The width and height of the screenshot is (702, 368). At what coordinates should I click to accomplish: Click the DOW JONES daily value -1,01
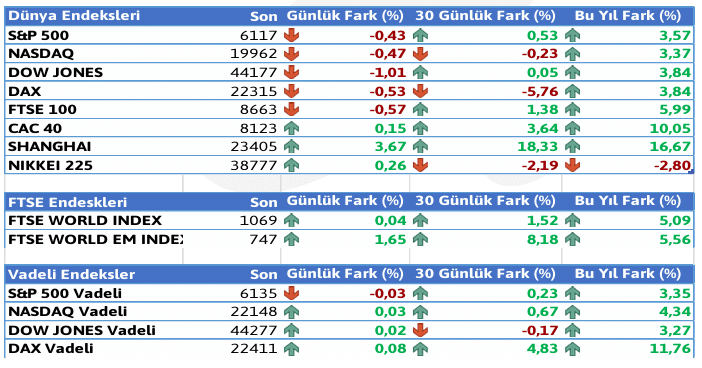388,73
